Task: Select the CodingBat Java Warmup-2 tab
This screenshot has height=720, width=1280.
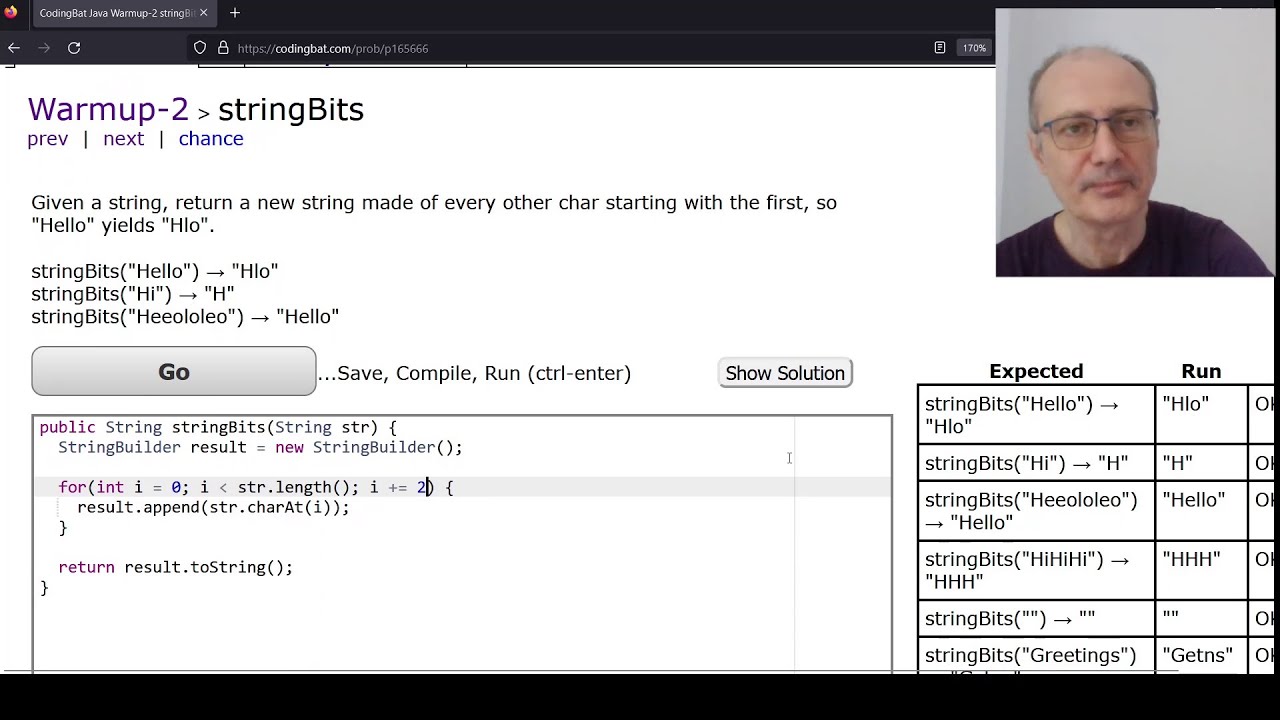Action: (x=115, y=13)
